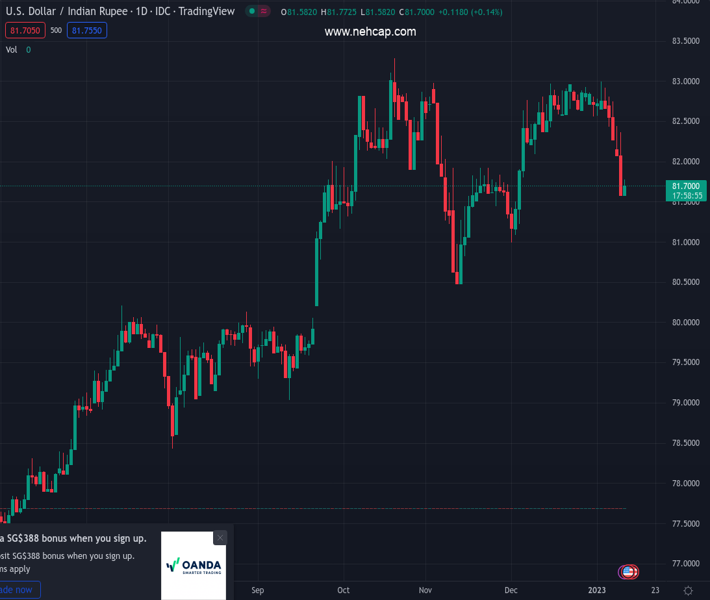Image resolution: width=710 pixels, height=600 pixels.
Task: Close the OANDA advertisement popup
Action: click(220, 538)
